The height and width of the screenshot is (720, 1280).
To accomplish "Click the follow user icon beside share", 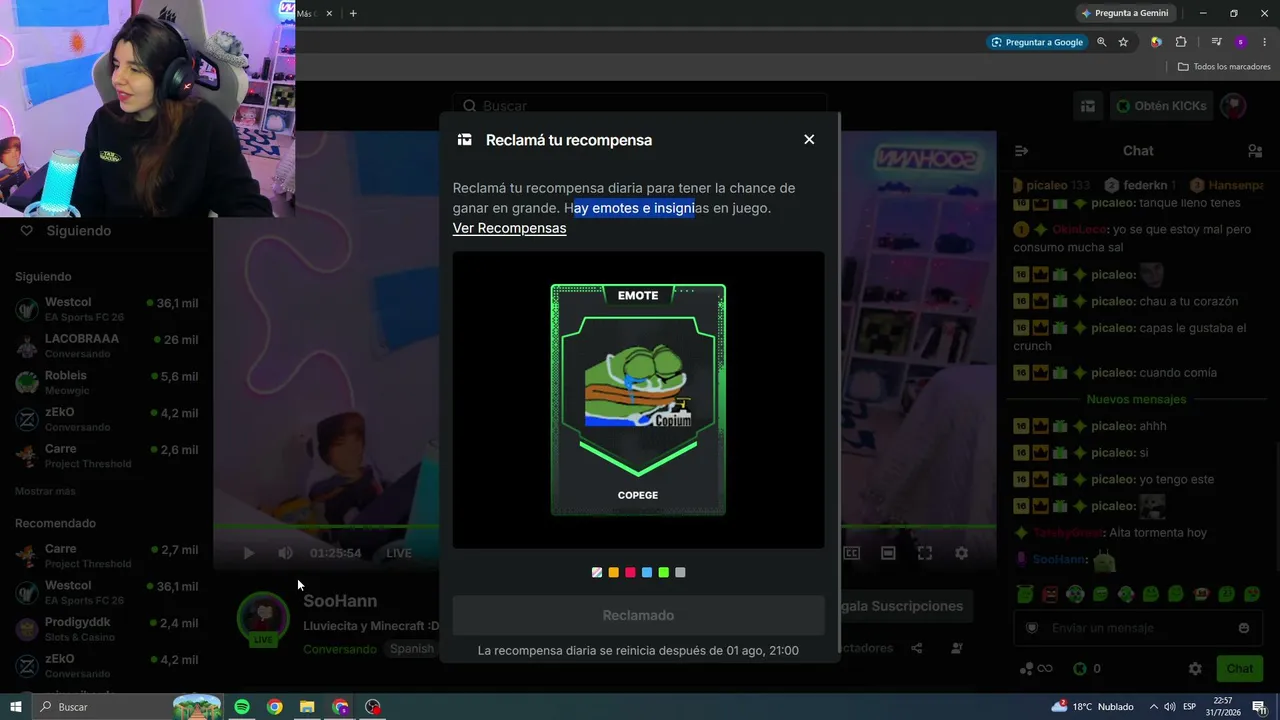I will [956, 648].
